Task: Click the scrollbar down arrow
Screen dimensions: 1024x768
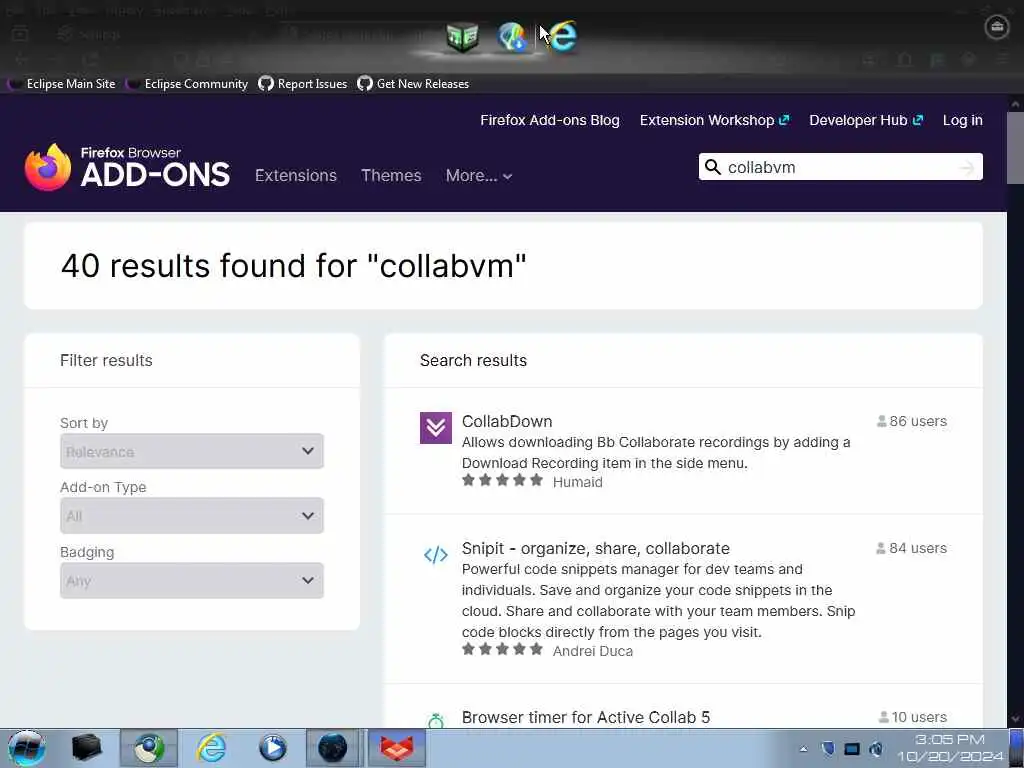Action: pos(1016,718)
